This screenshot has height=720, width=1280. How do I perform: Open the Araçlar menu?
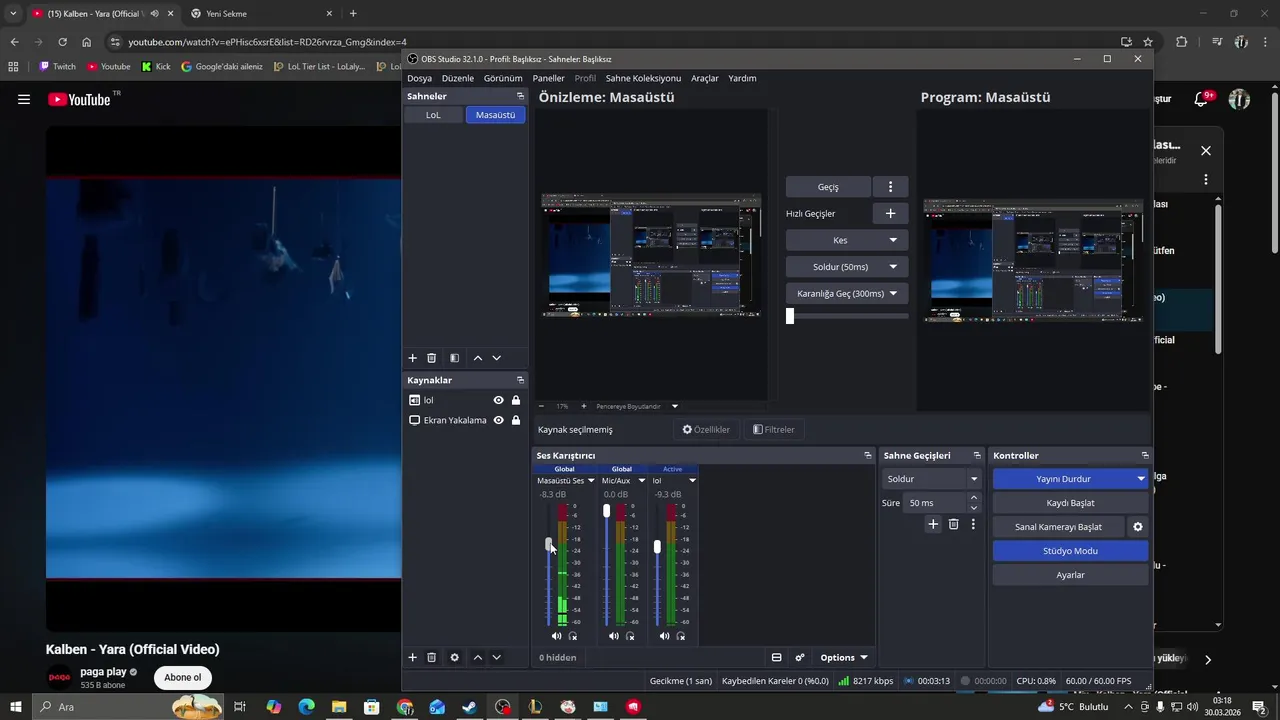tap(705, 78)
